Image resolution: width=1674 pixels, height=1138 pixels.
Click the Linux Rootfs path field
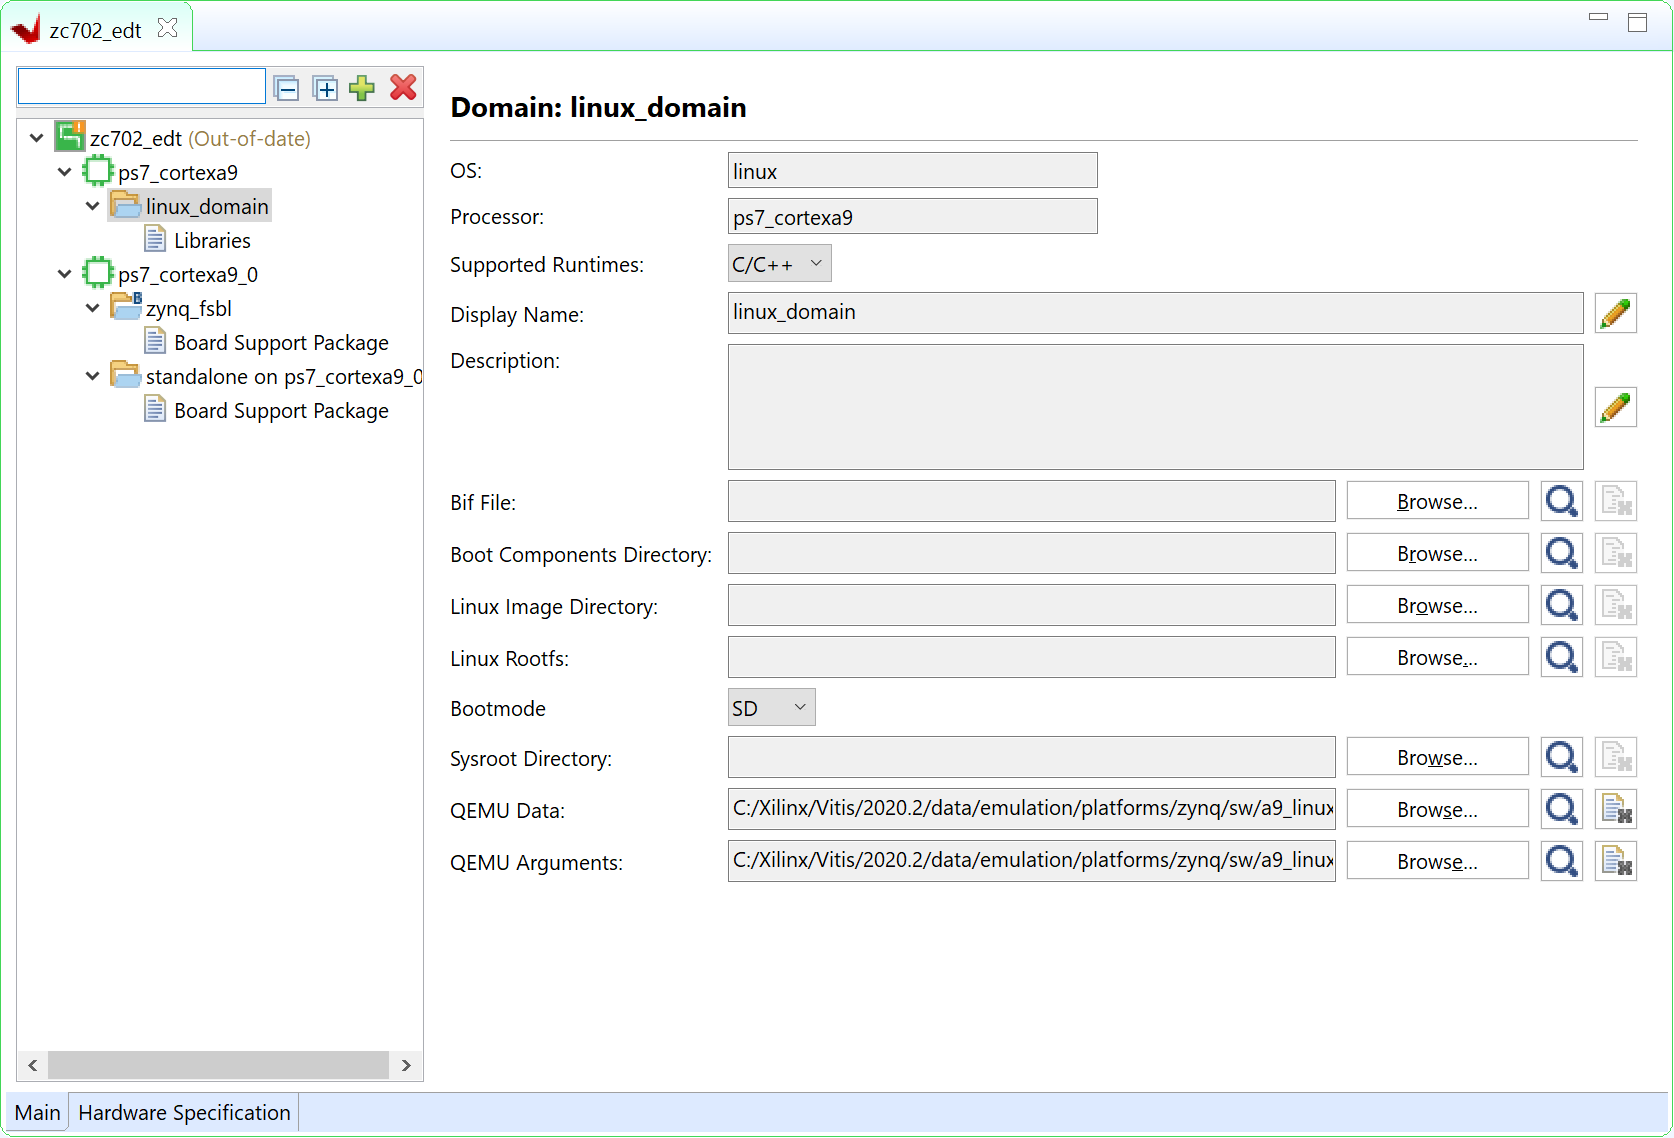click(x=1031, y=657)
